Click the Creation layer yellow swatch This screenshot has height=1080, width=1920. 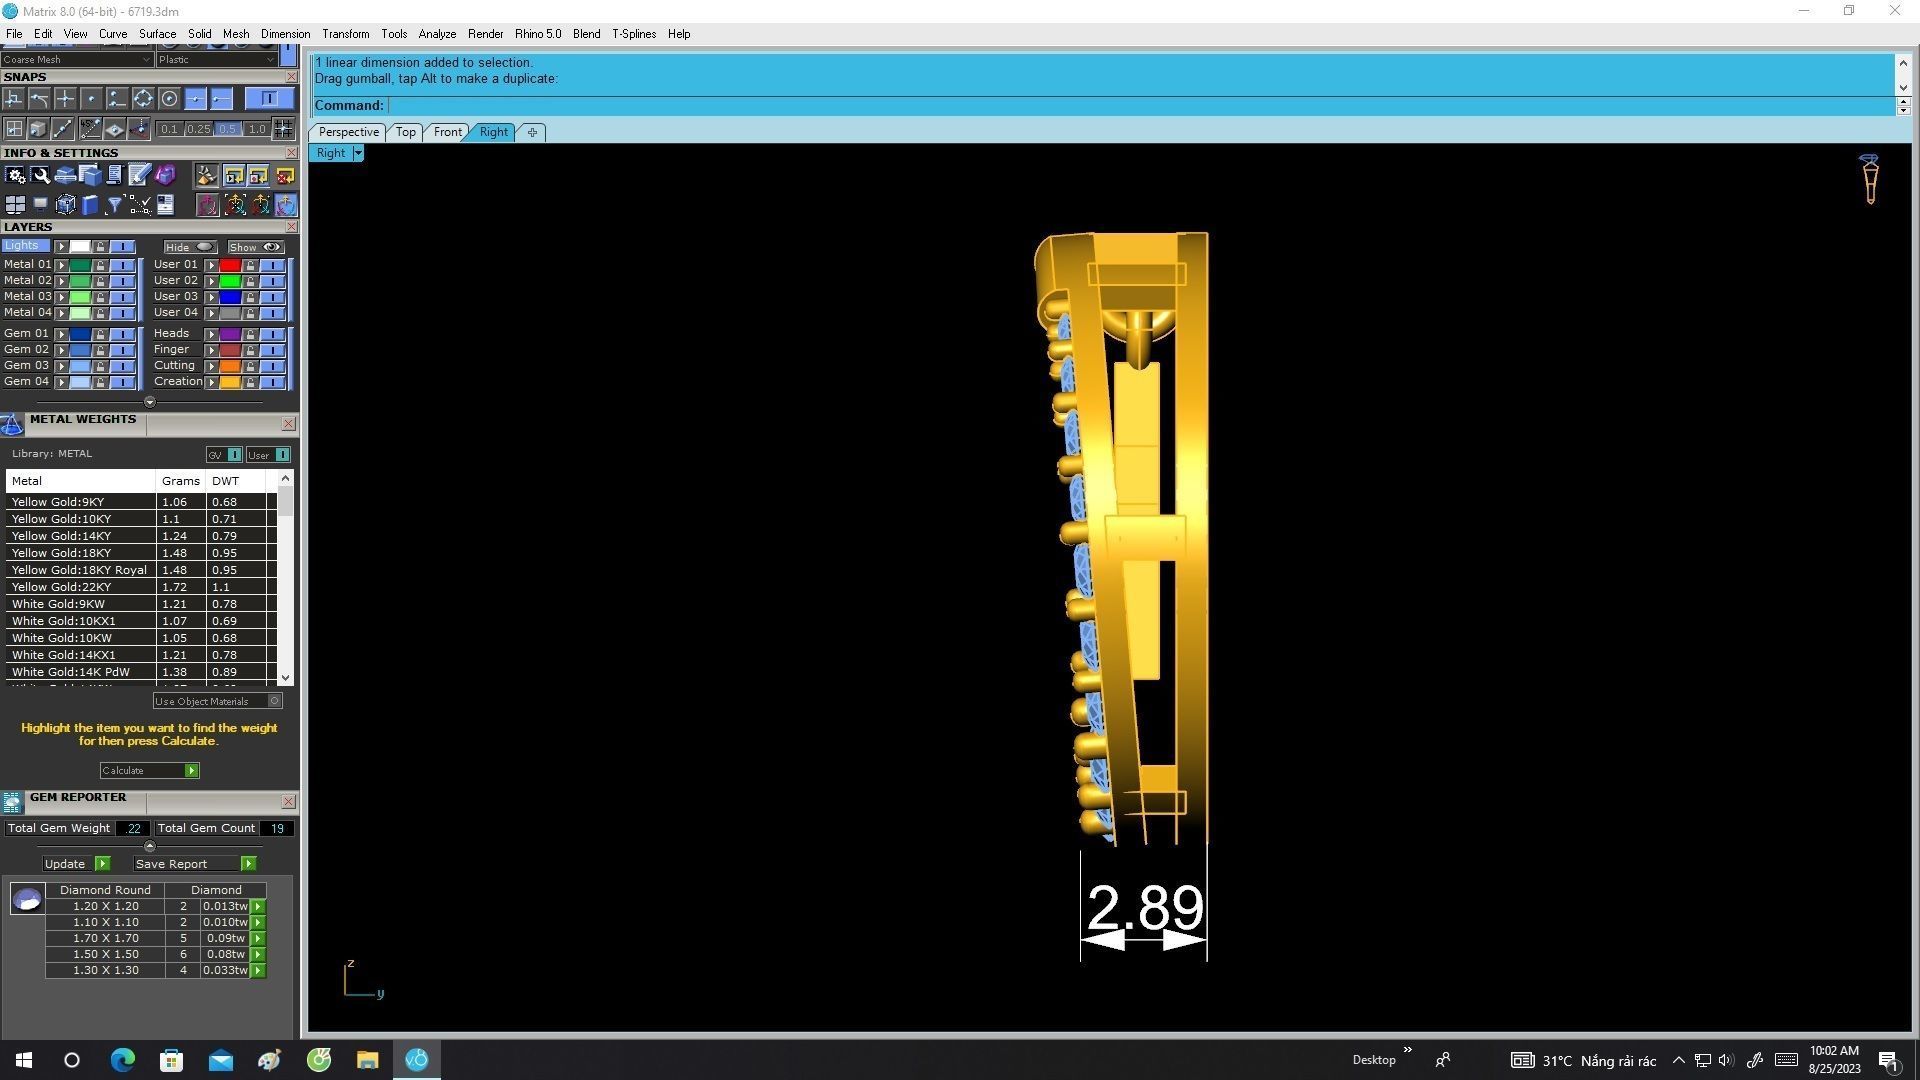click(x=230, y=382)
